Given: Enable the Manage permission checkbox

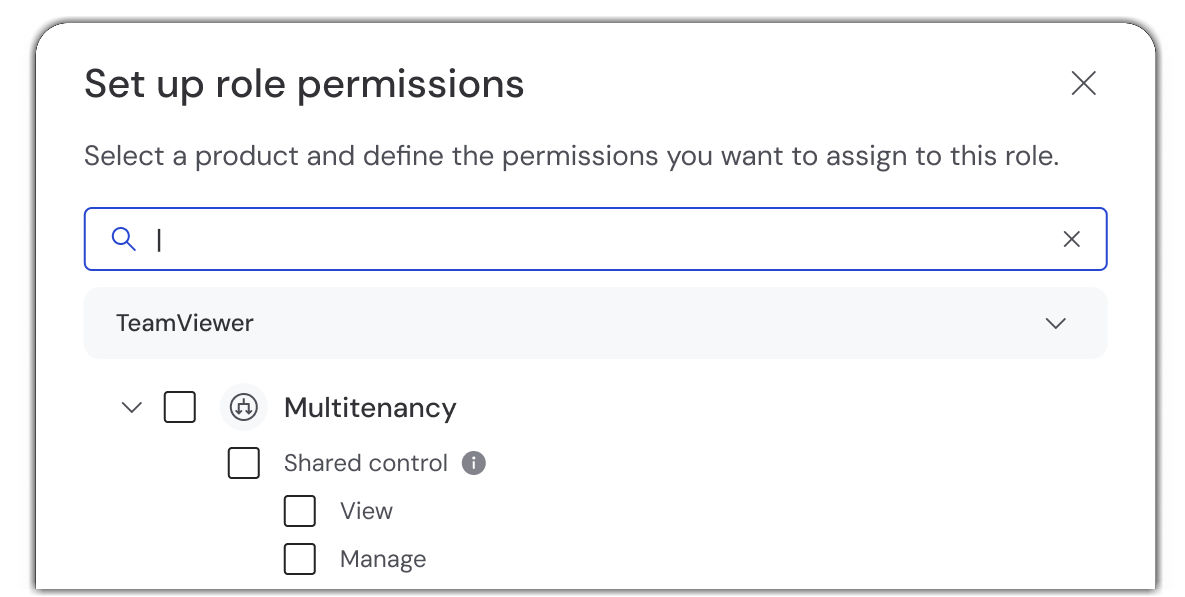Looking at the screenshot, I should click(x=300, y=559).
